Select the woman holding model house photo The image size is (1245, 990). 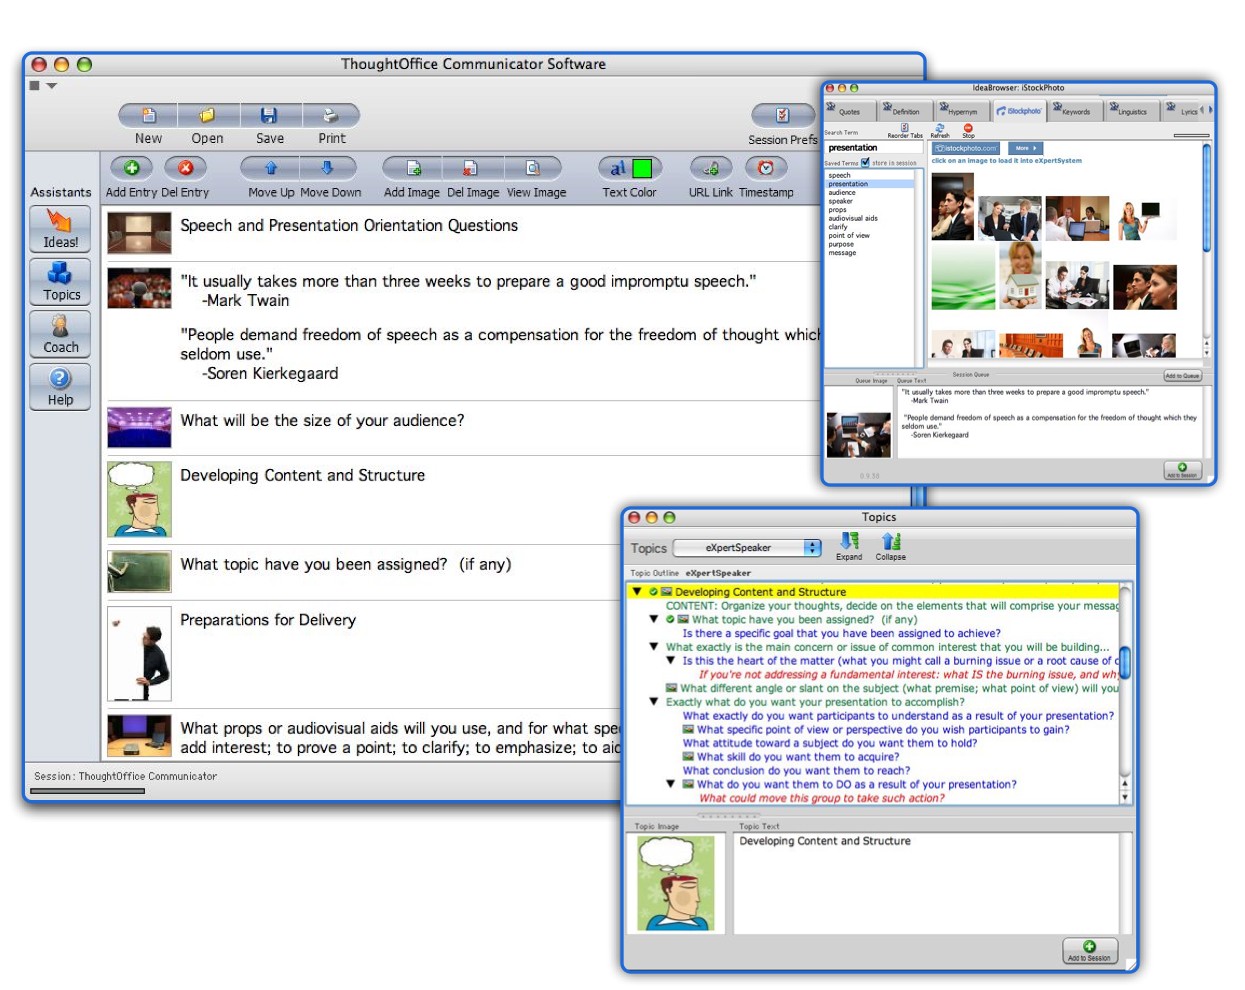point(1020,276)
